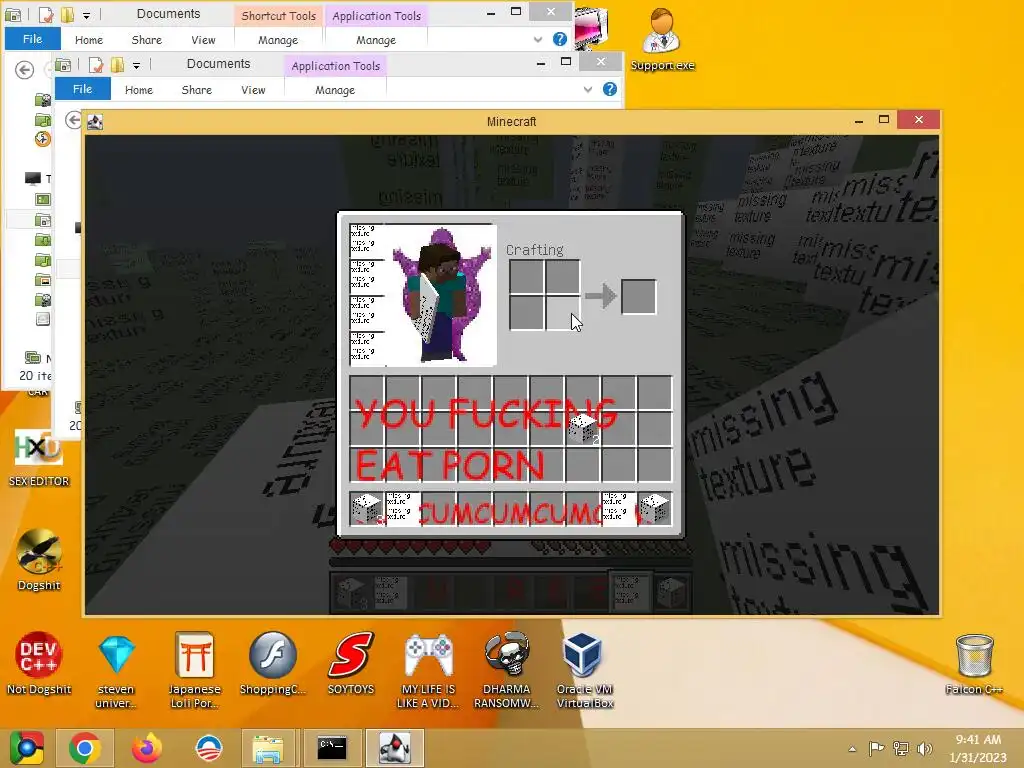This screenshot has height=768, width=1024.
Task: Open Google Chrome from the taskbar
Action: coord(84,748)
